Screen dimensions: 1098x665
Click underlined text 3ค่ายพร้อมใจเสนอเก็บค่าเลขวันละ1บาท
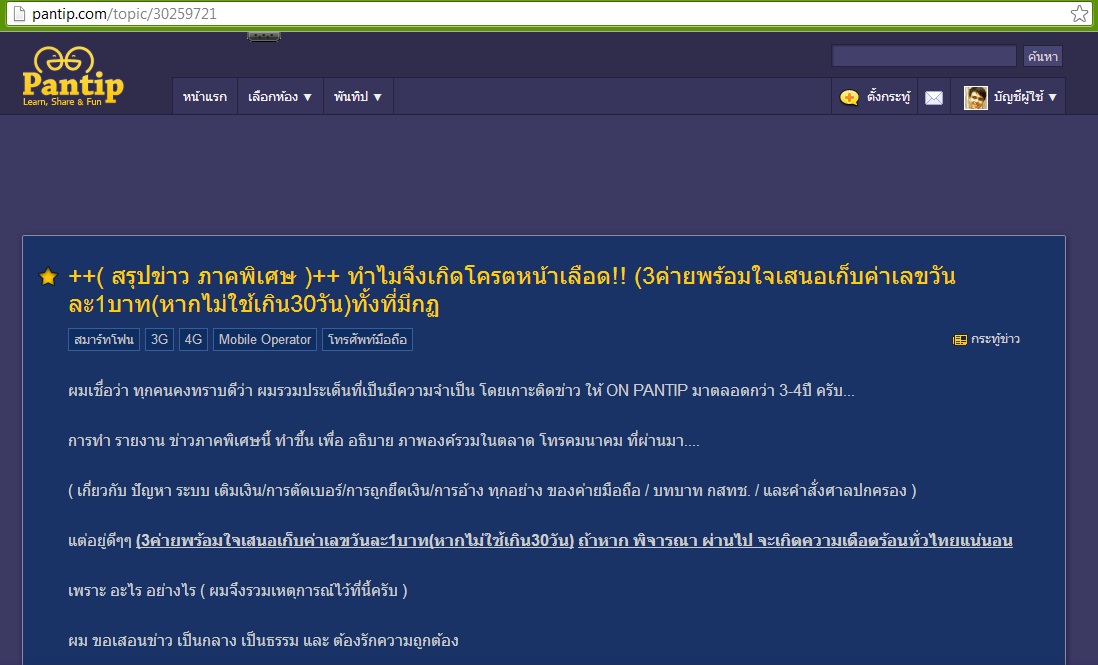(355, 540)
